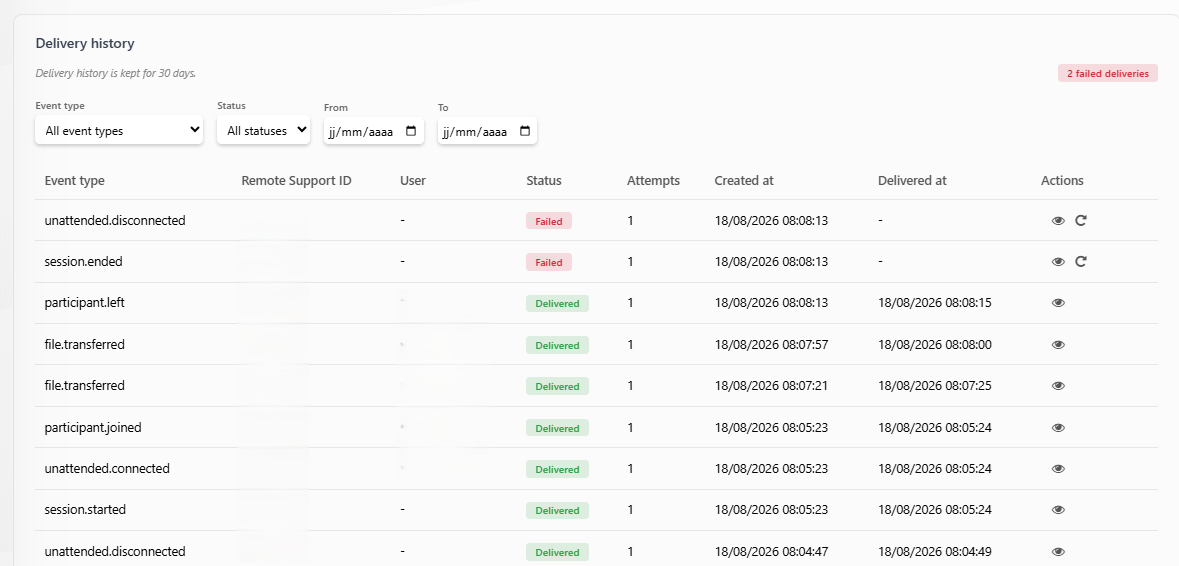The image size is (1179, 566).
Task: View payload of file.transferred created 08:07:57
Action: pos(1058,345)
